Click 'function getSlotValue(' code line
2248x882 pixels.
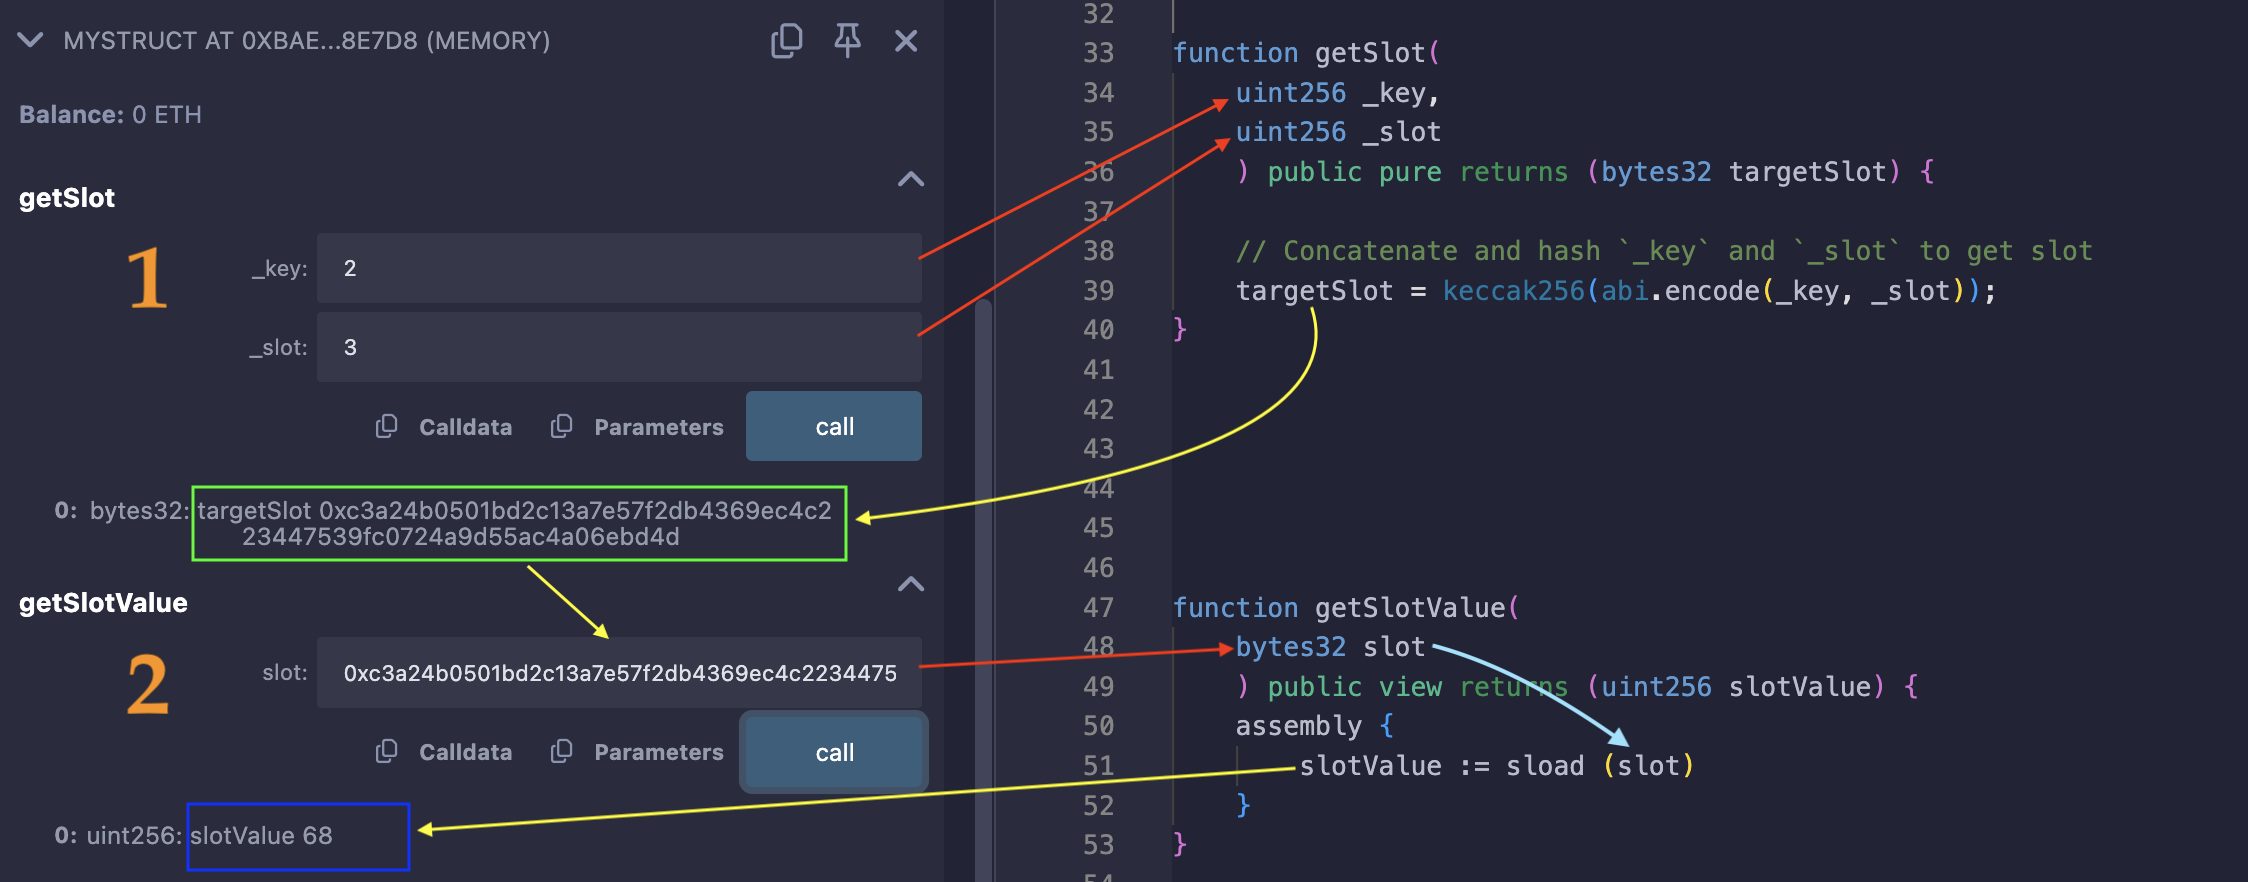pyautogui.click(x=1346, y=608)
